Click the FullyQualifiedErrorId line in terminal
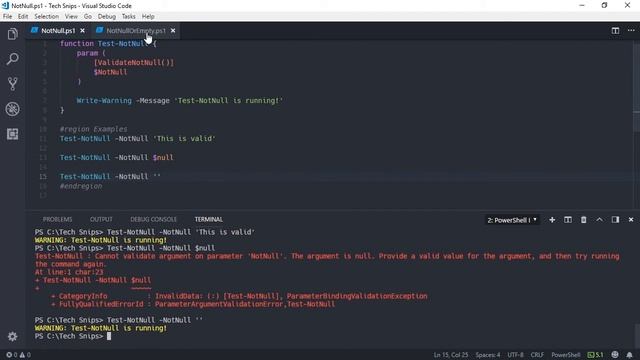Viewport: 640px width, 360px height. (193, 304)
